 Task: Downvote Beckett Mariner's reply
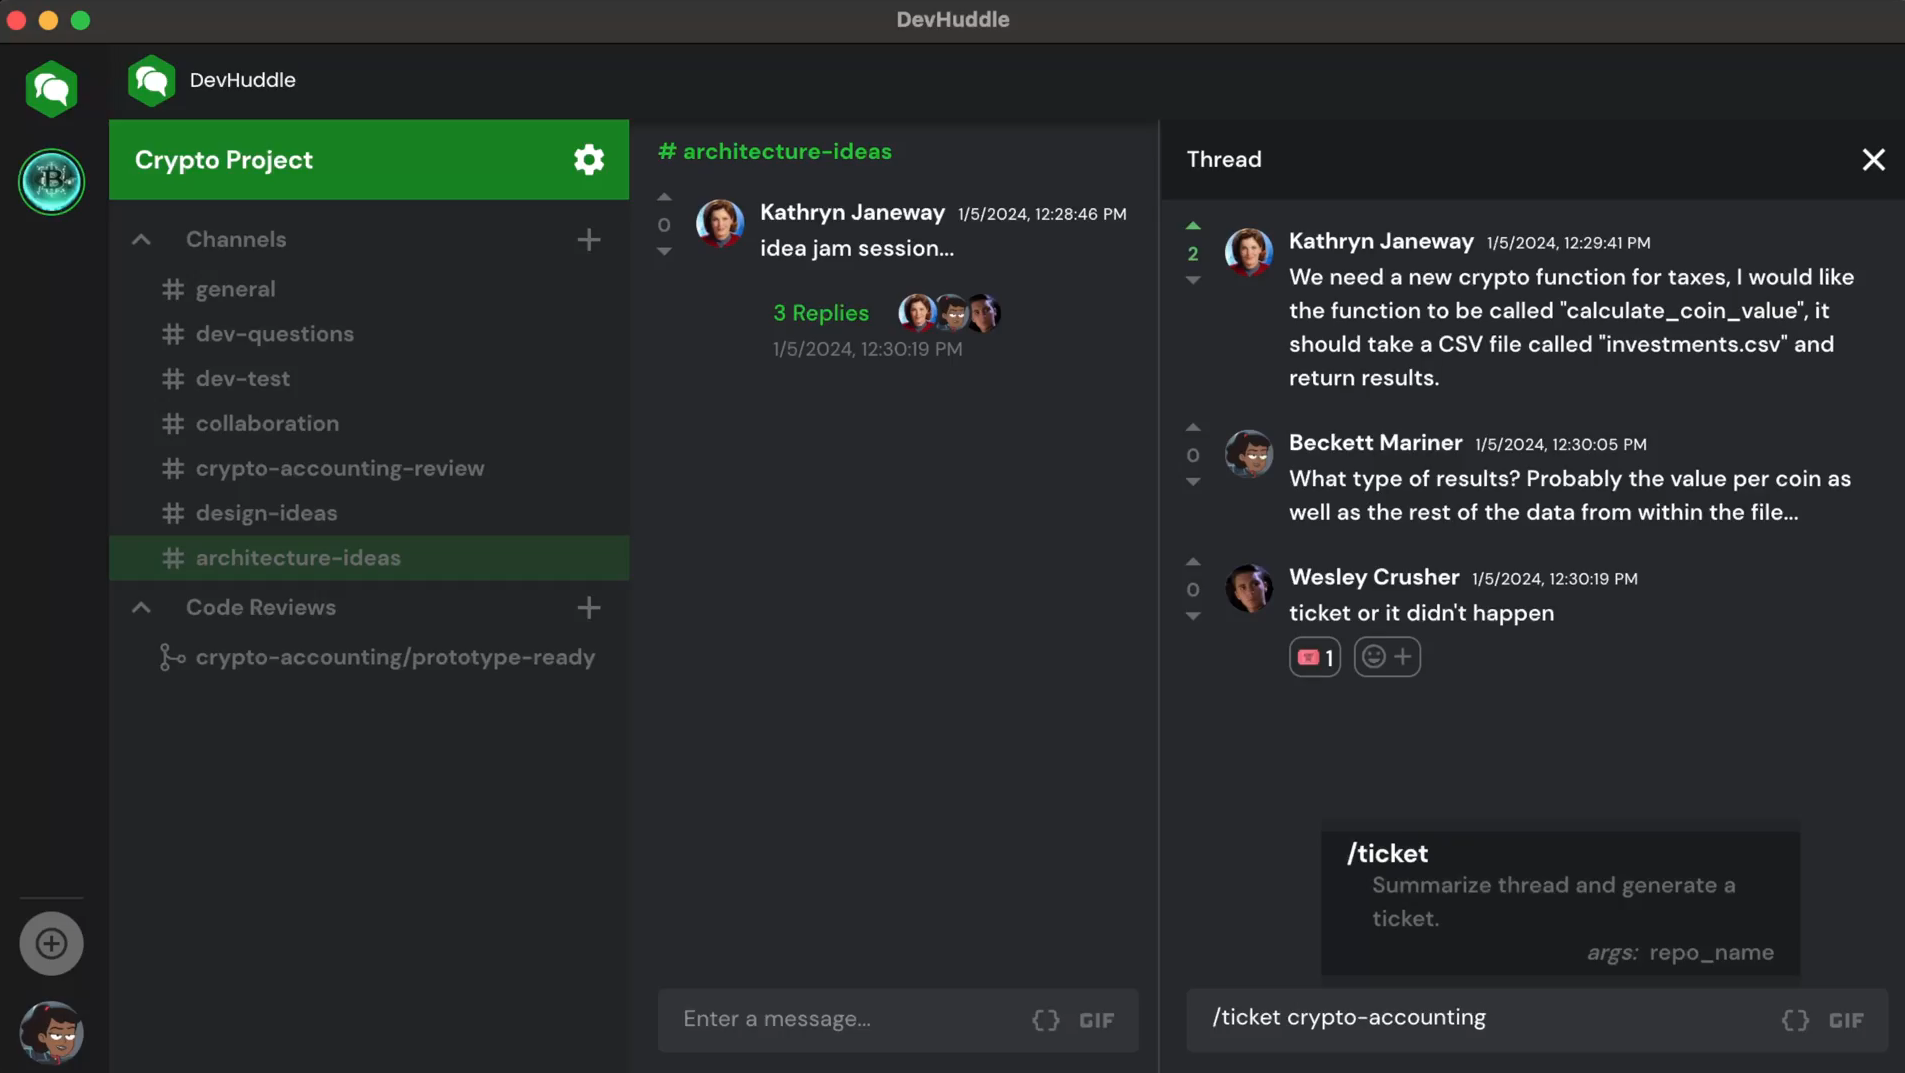point(1194,483)
